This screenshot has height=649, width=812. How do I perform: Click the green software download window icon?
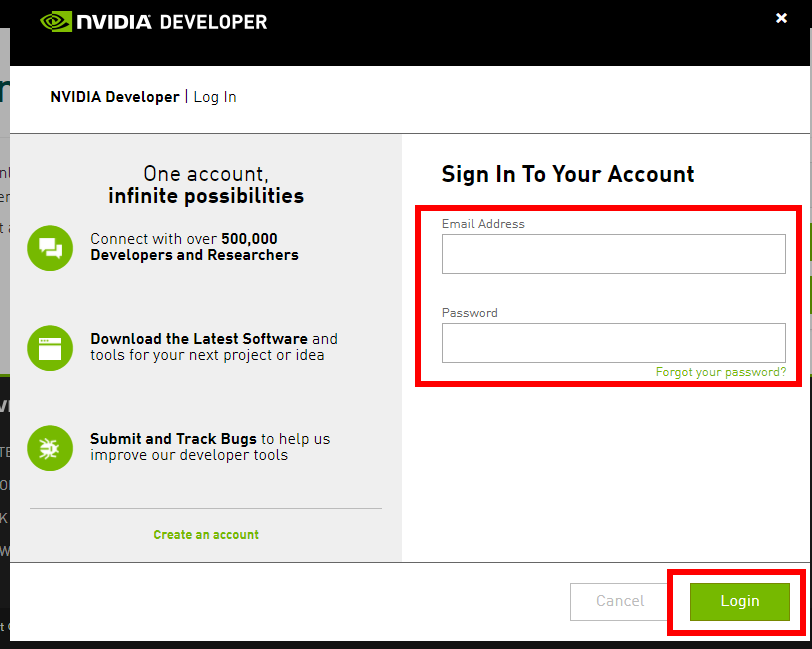[x=50, y=348]
